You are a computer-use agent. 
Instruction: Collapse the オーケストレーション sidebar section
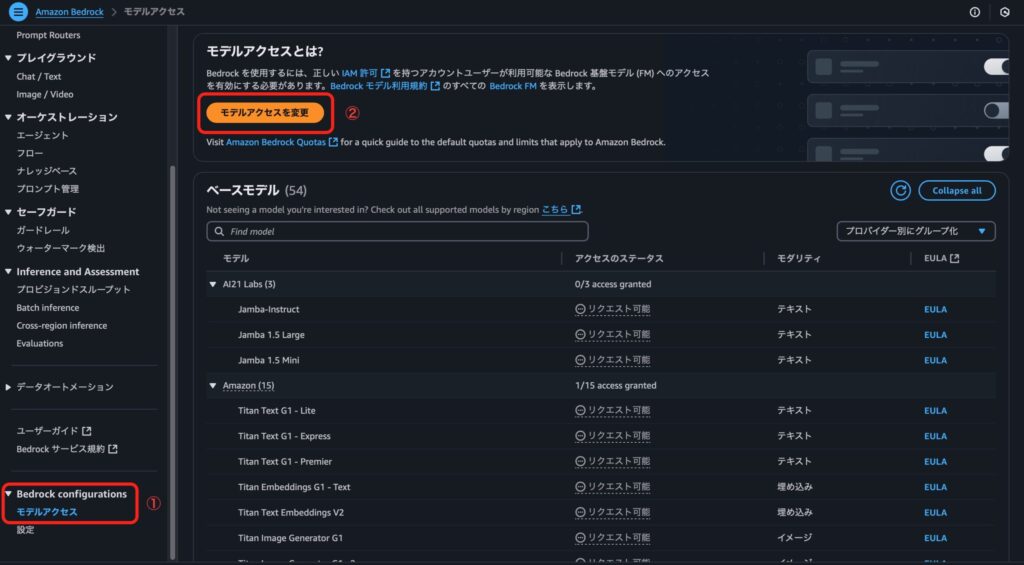[8, 117]
